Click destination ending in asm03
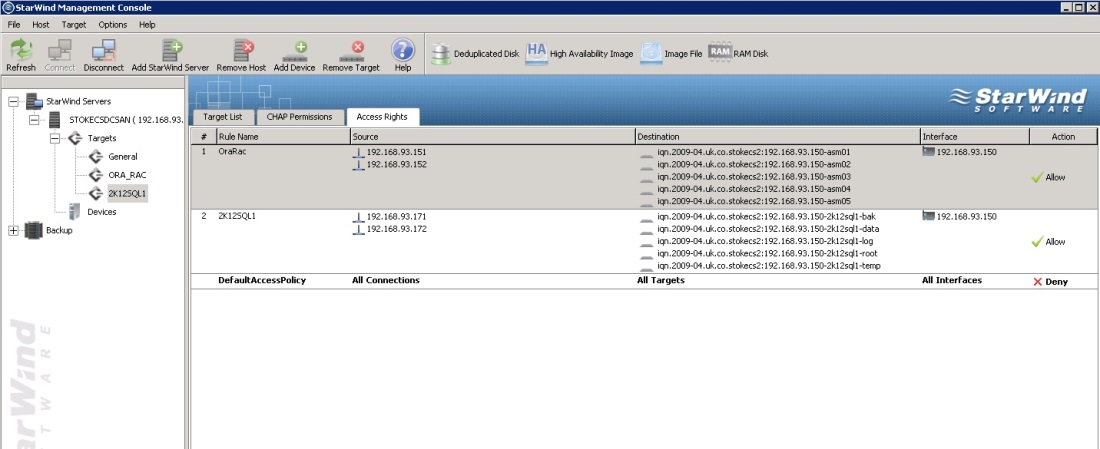Viewport: 1100px width, 449px height. pyautogui.click(x=753, y=177)
